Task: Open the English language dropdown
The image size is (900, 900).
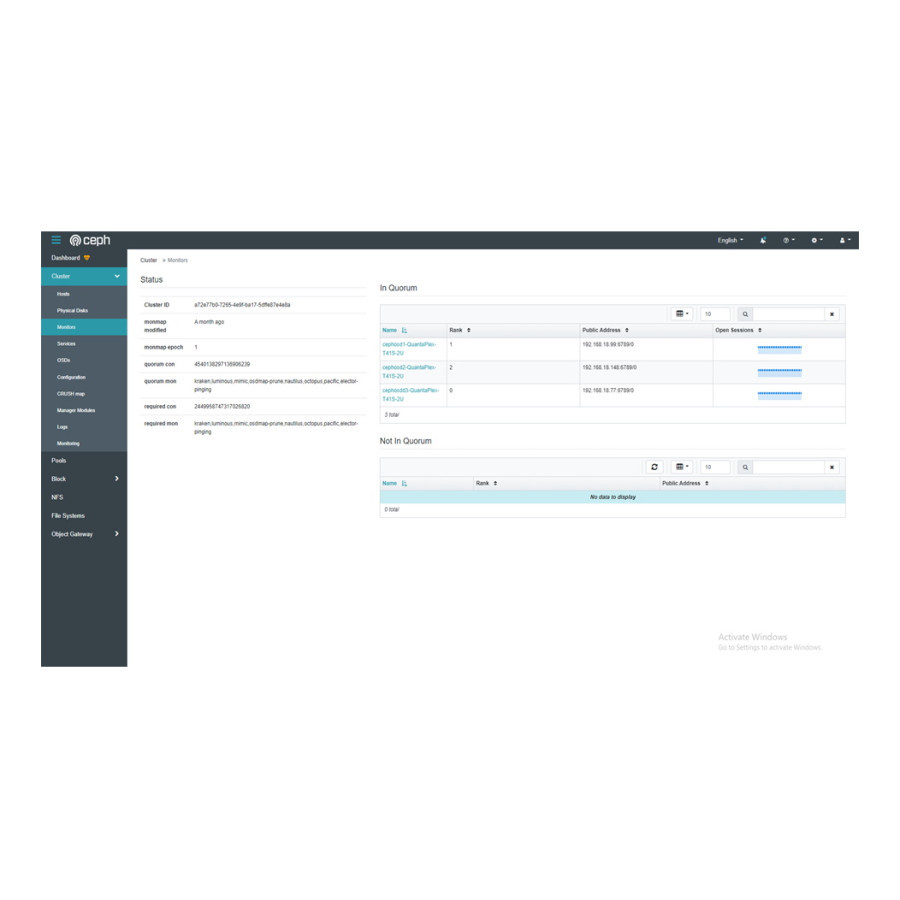Action: [x=730, y=240]
